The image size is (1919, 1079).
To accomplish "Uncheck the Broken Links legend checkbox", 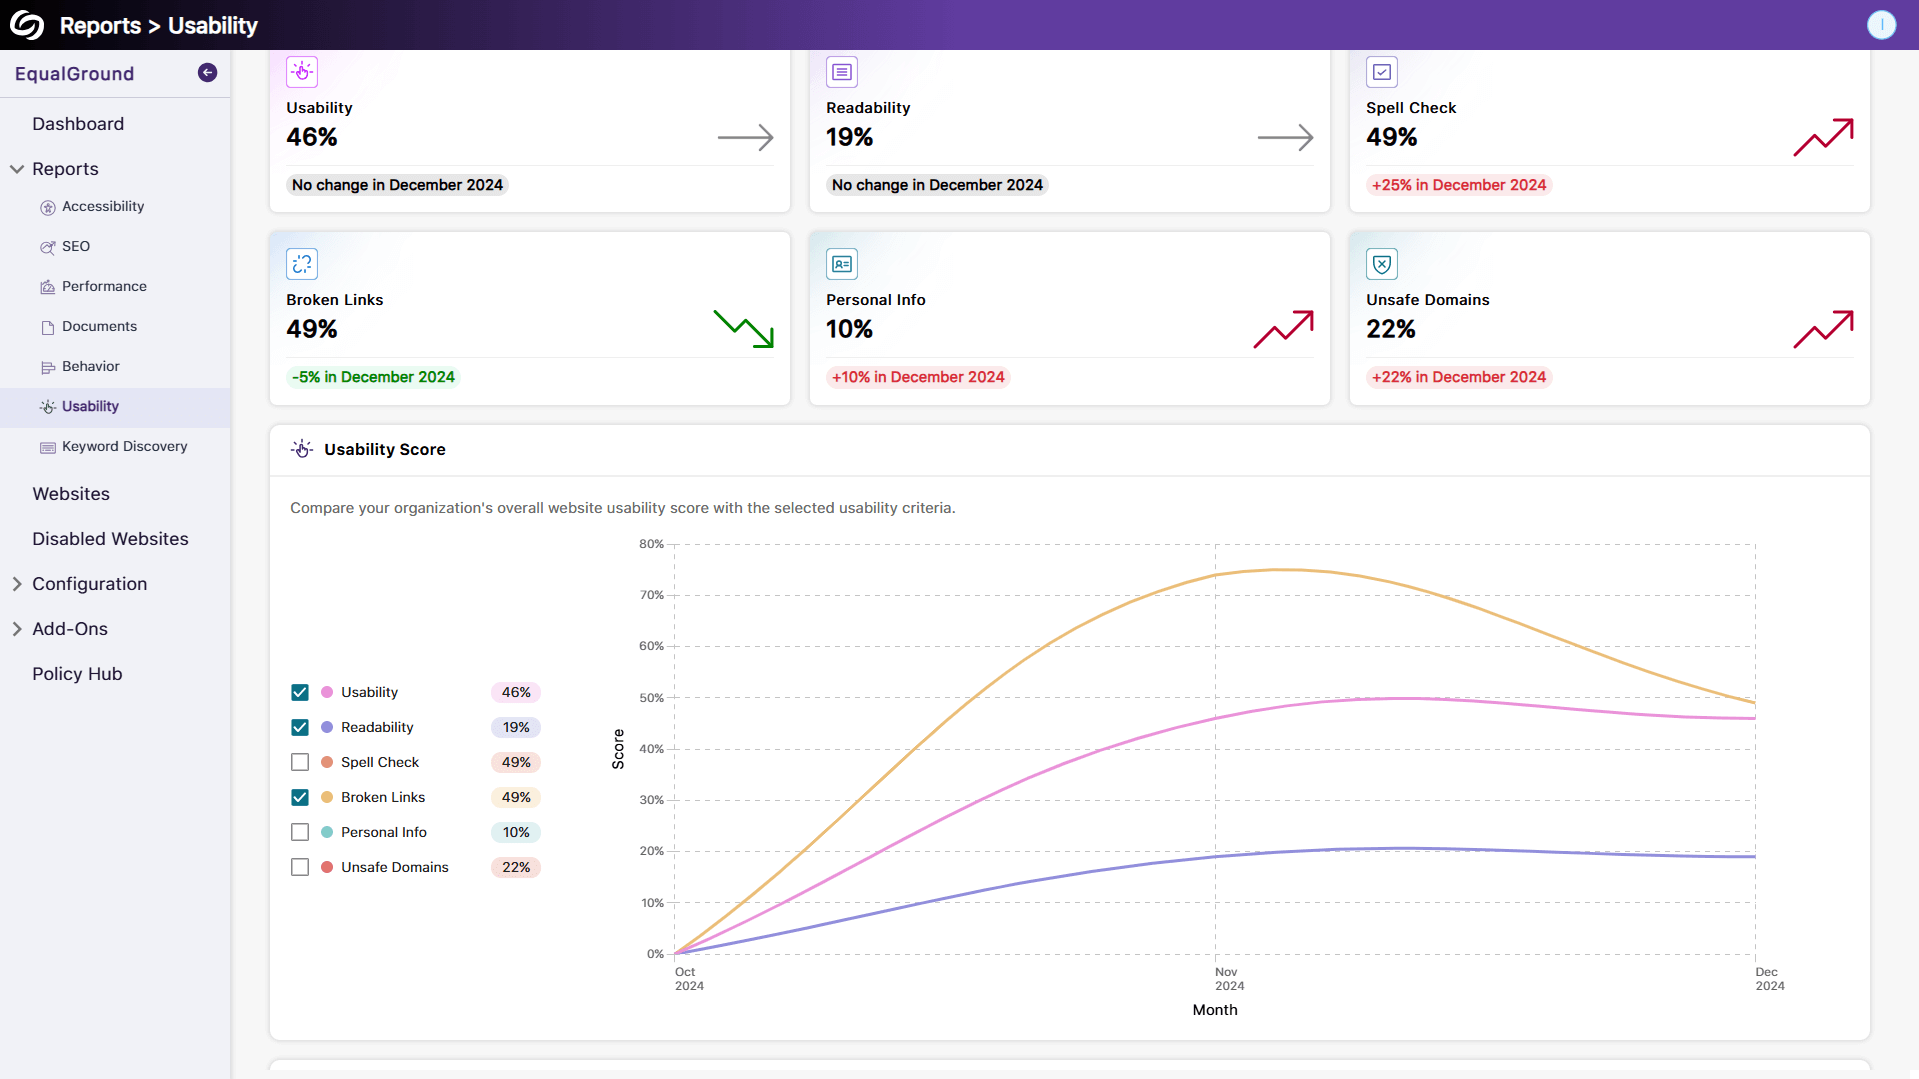I will point(300,797).
